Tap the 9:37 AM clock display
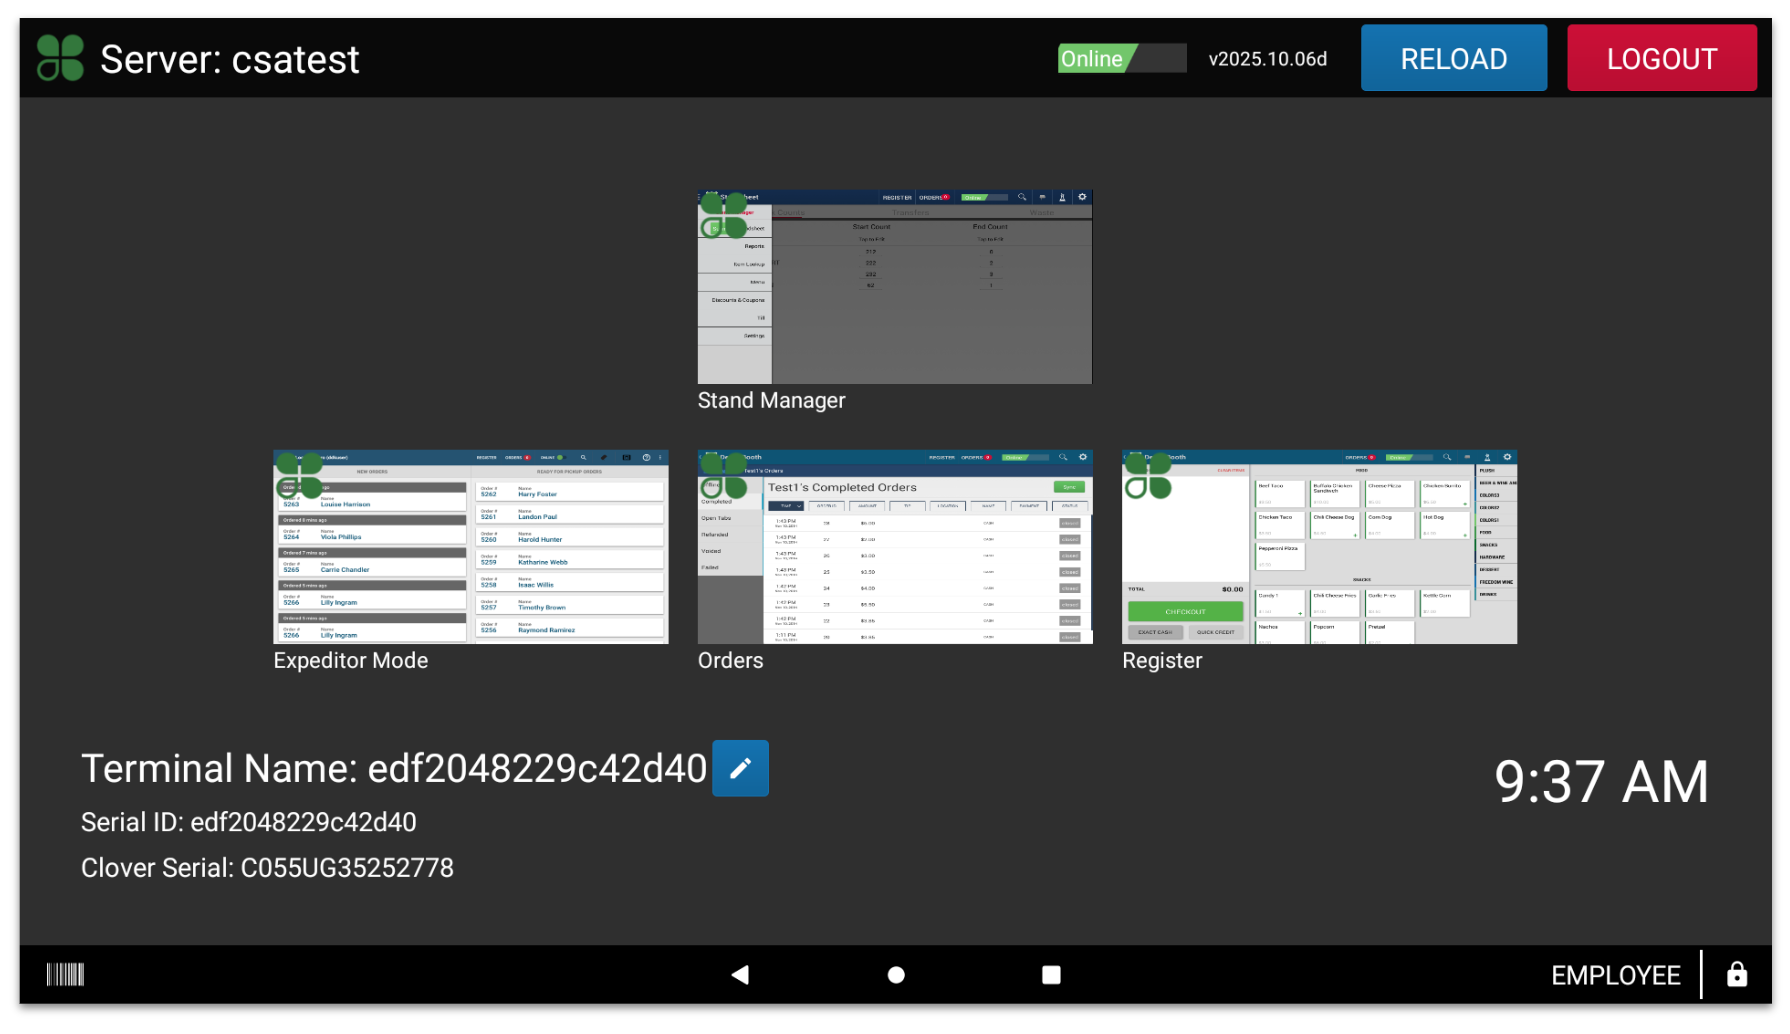Image resolution: width=1790 pixels, height=1034 pixels. 1601,783
